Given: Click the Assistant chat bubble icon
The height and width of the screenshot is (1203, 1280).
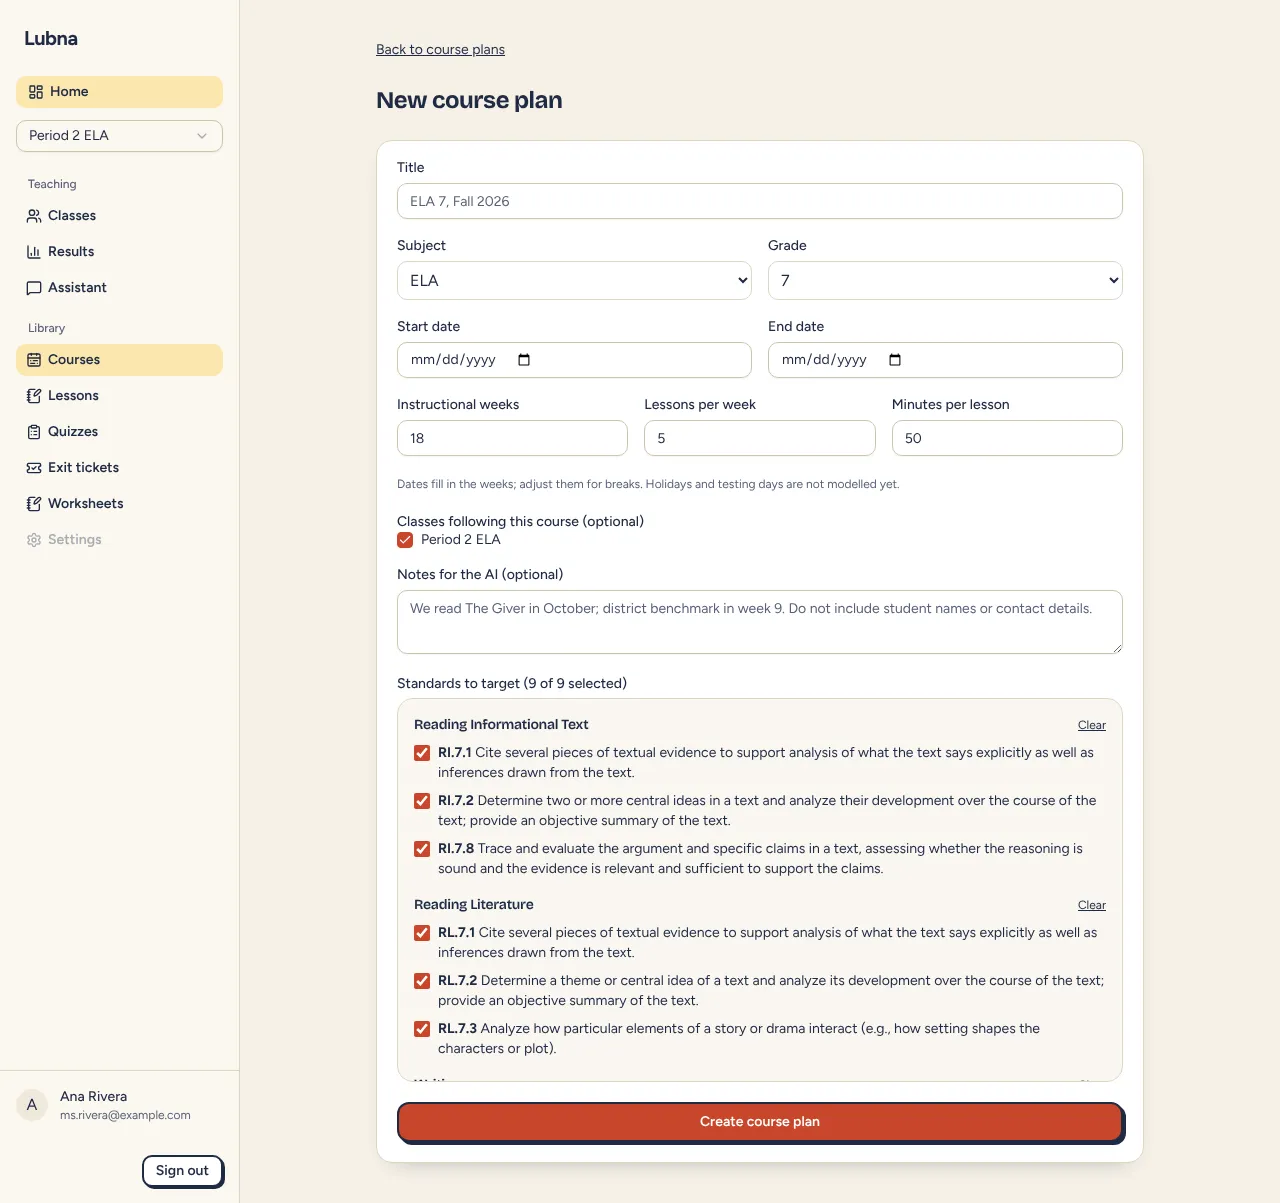Looking at the screenshot, I should pyautogui.click(x=34, y=288).
